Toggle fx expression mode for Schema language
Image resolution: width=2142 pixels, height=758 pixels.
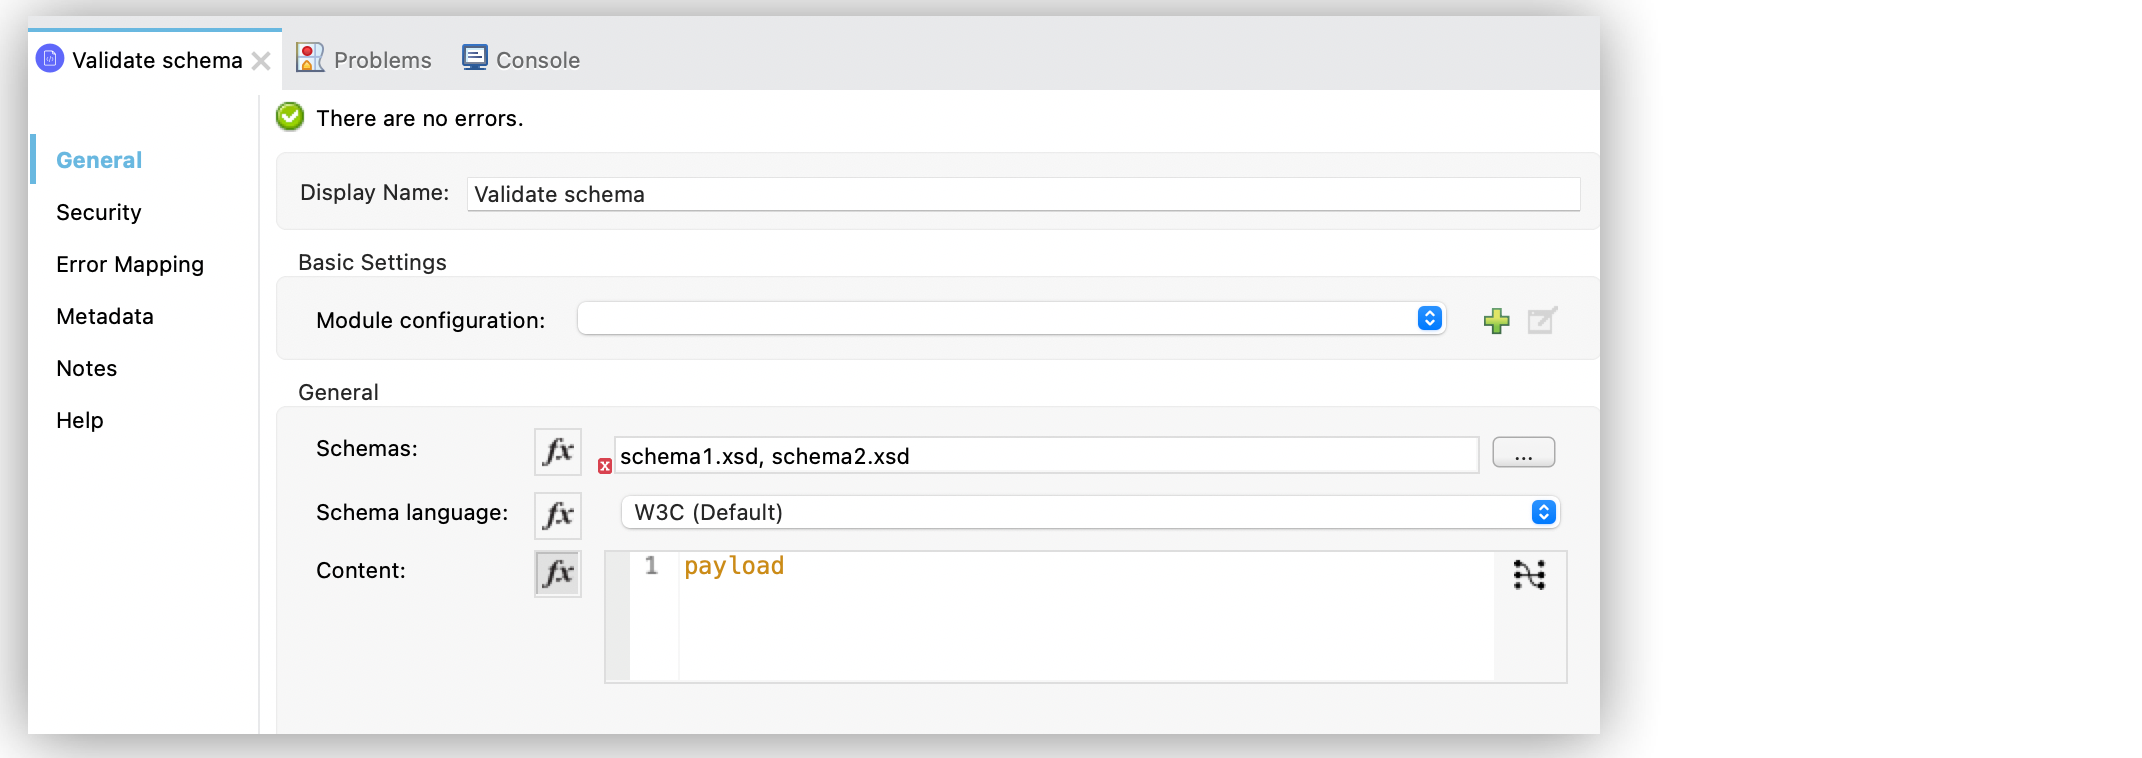558,515
